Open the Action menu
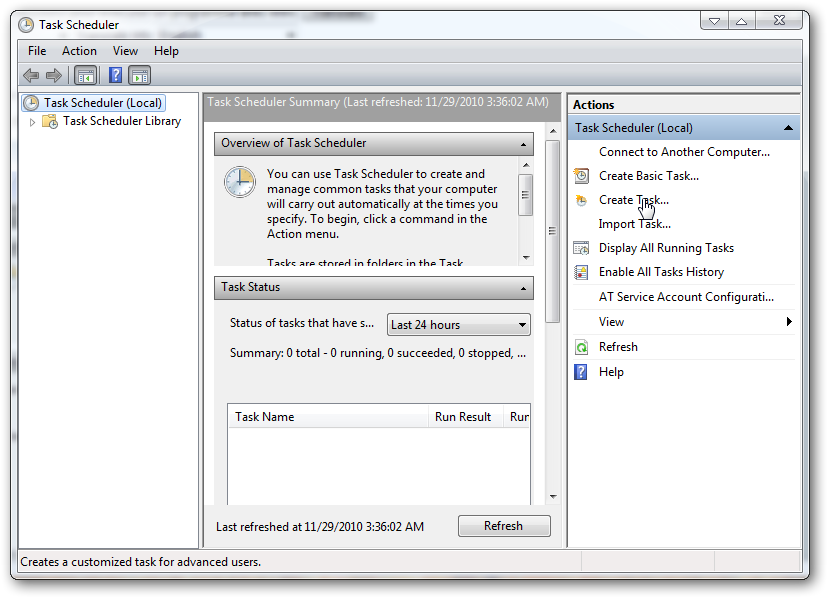 (x=79, y=51)
